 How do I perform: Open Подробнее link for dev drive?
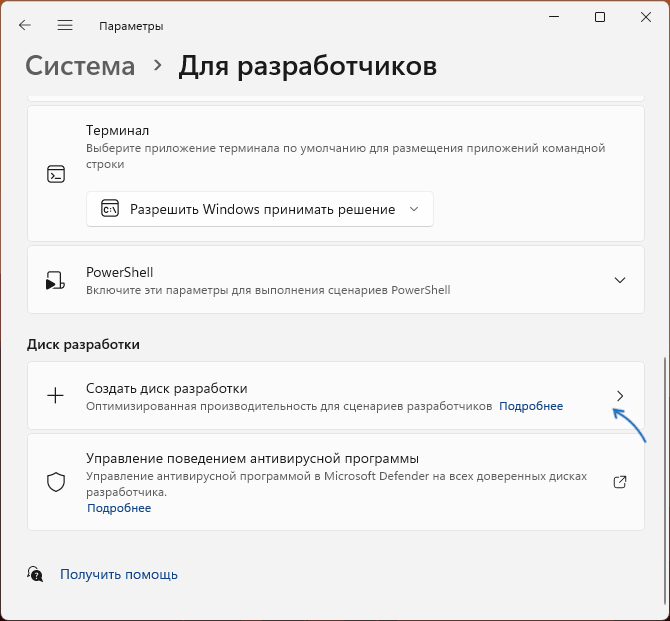point(531,406)
